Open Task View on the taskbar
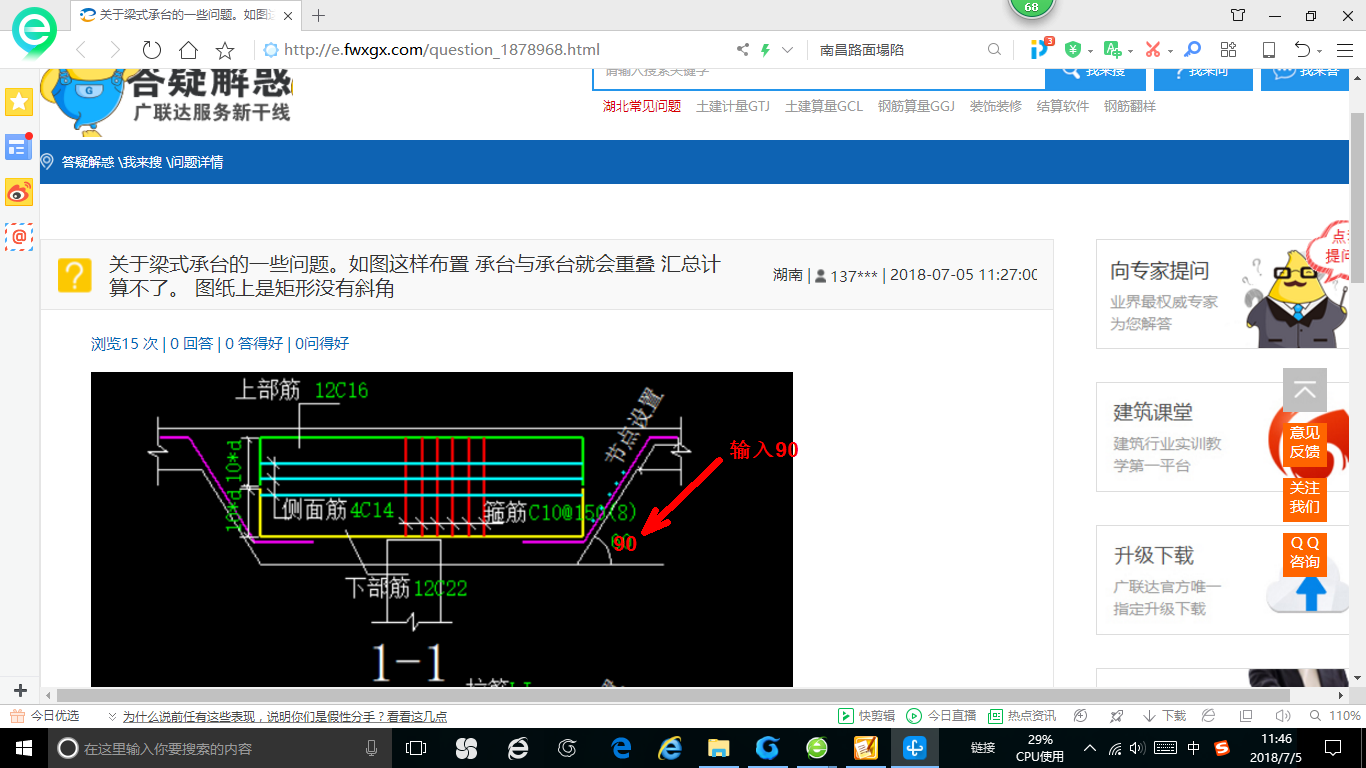The height and width of the screenshot is (768, 1366). click(416, 747)
